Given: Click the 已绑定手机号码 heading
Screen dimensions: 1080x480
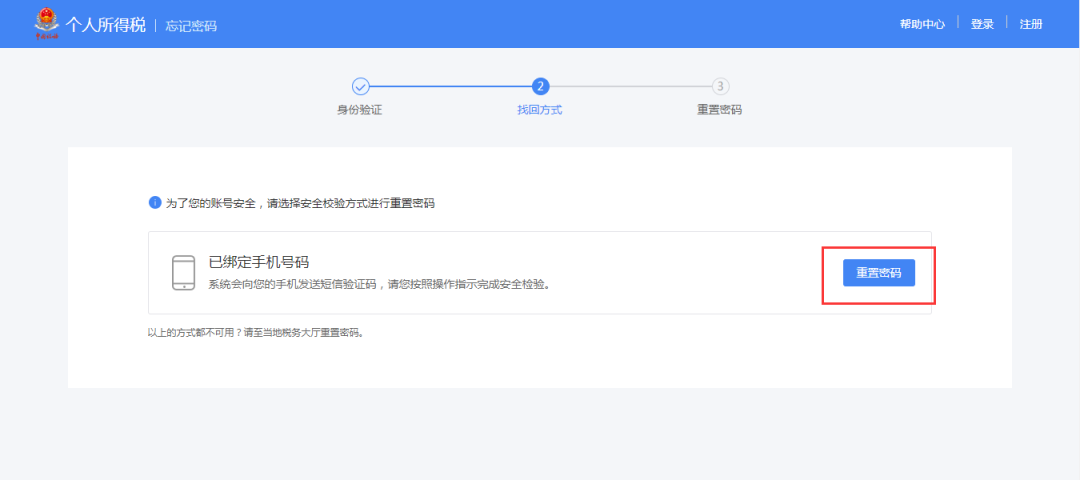Looking at the screenshot, I should point(258,263).
